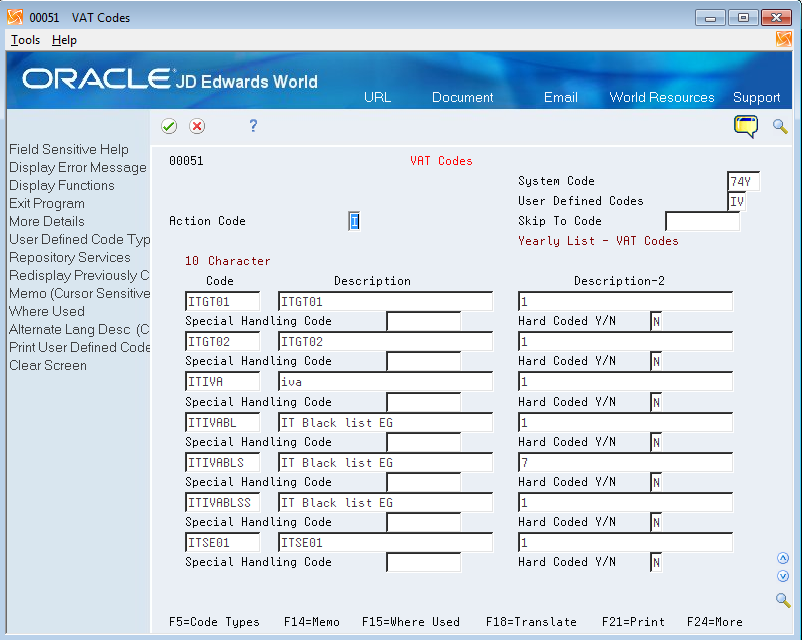Open the Tools menu
The height and width of the screenshot is (640, 802).
(26, 40)
